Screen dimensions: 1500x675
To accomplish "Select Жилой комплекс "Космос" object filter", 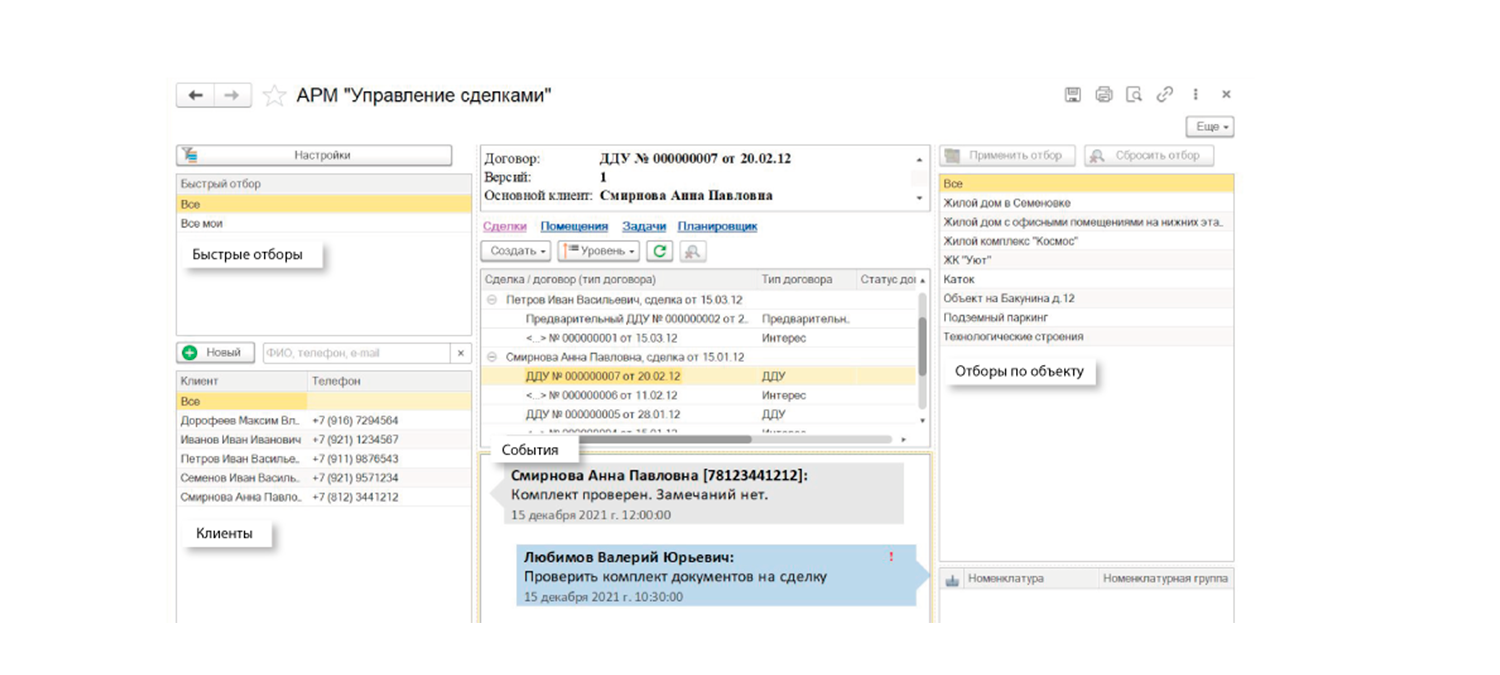I will click(x=1010, y=241).
